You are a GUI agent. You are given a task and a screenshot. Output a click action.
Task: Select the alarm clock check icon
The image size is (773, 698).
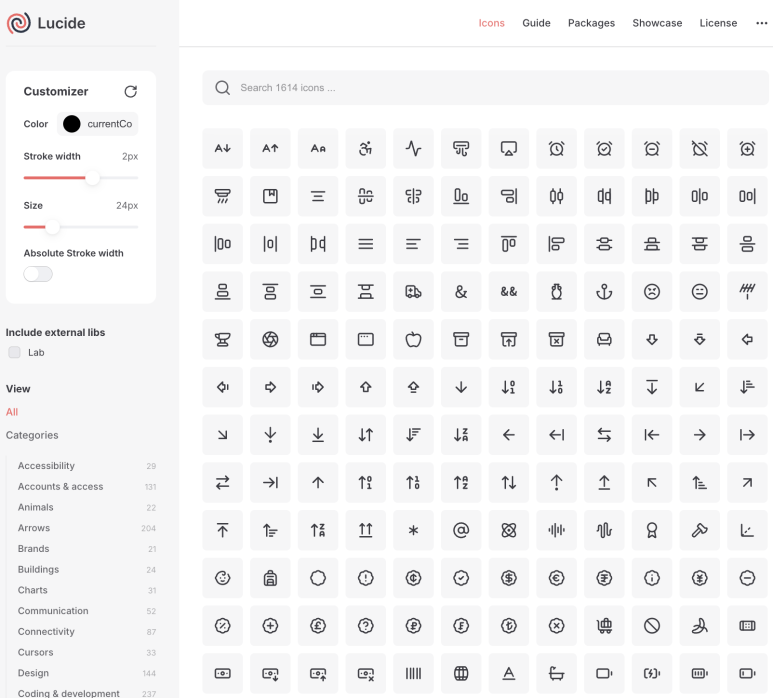pos(604,148)
